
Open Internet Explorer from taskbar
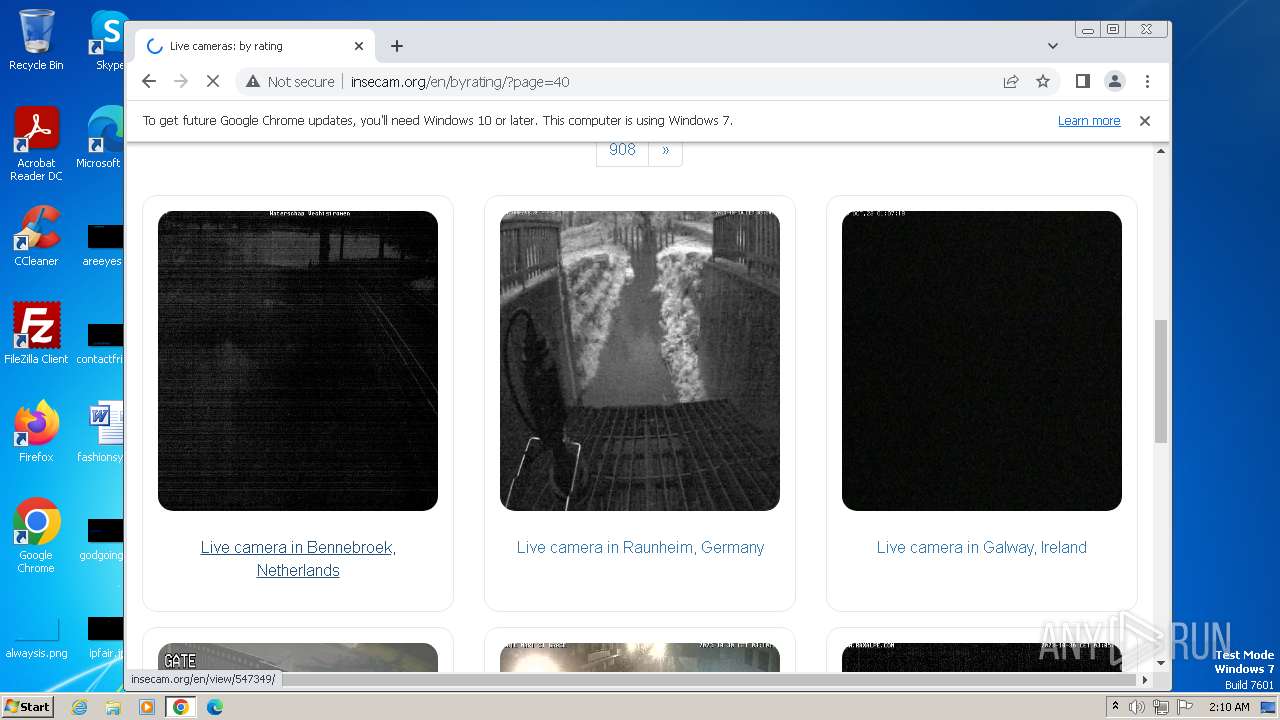click(x=79, y=707)
